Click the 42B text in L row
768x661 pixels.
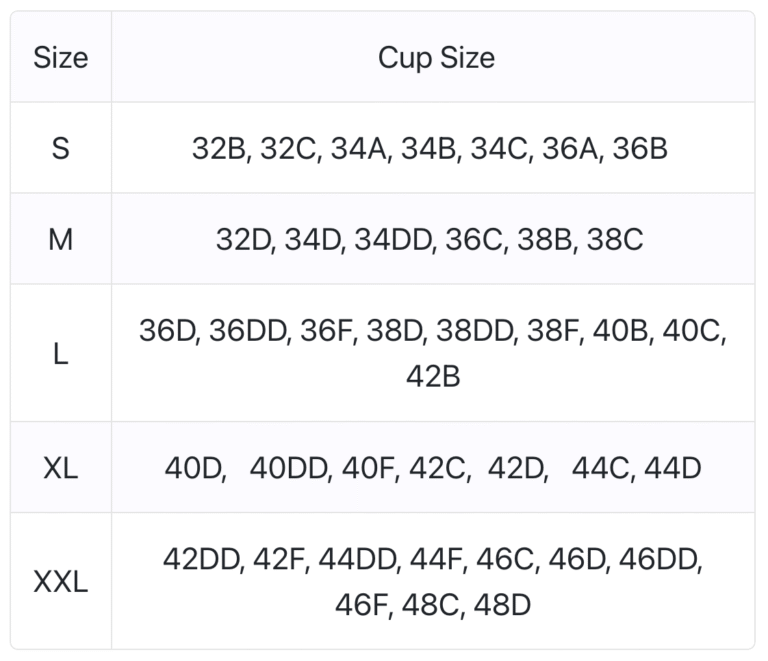[x=433, y=376]
